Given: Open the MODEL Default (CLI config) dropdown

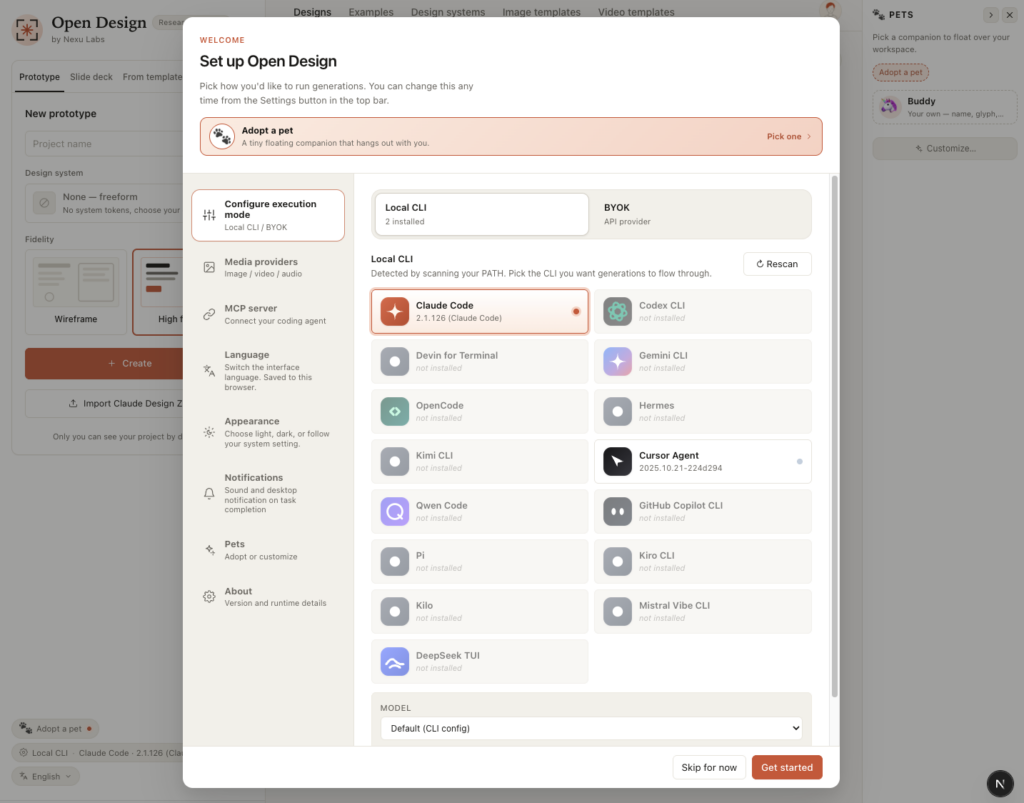Looking at the screenshot, I should click(592, 728).
